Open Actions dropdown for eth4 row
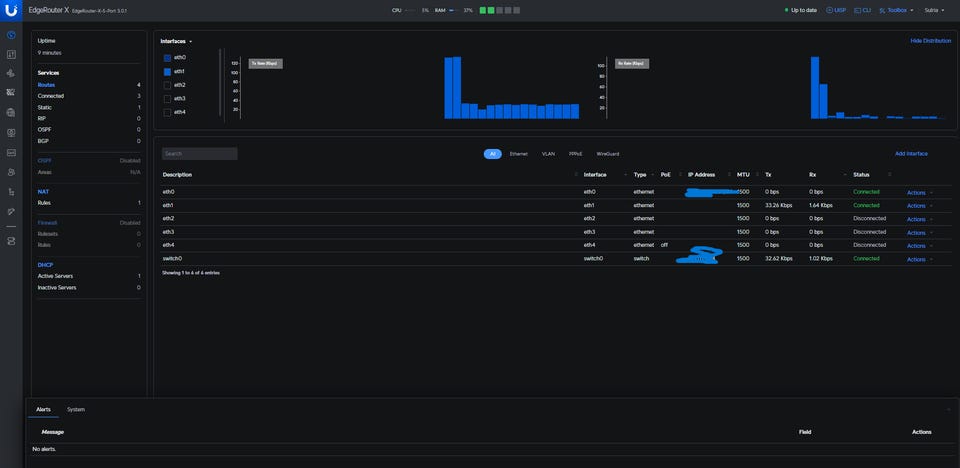 (920, 246)
